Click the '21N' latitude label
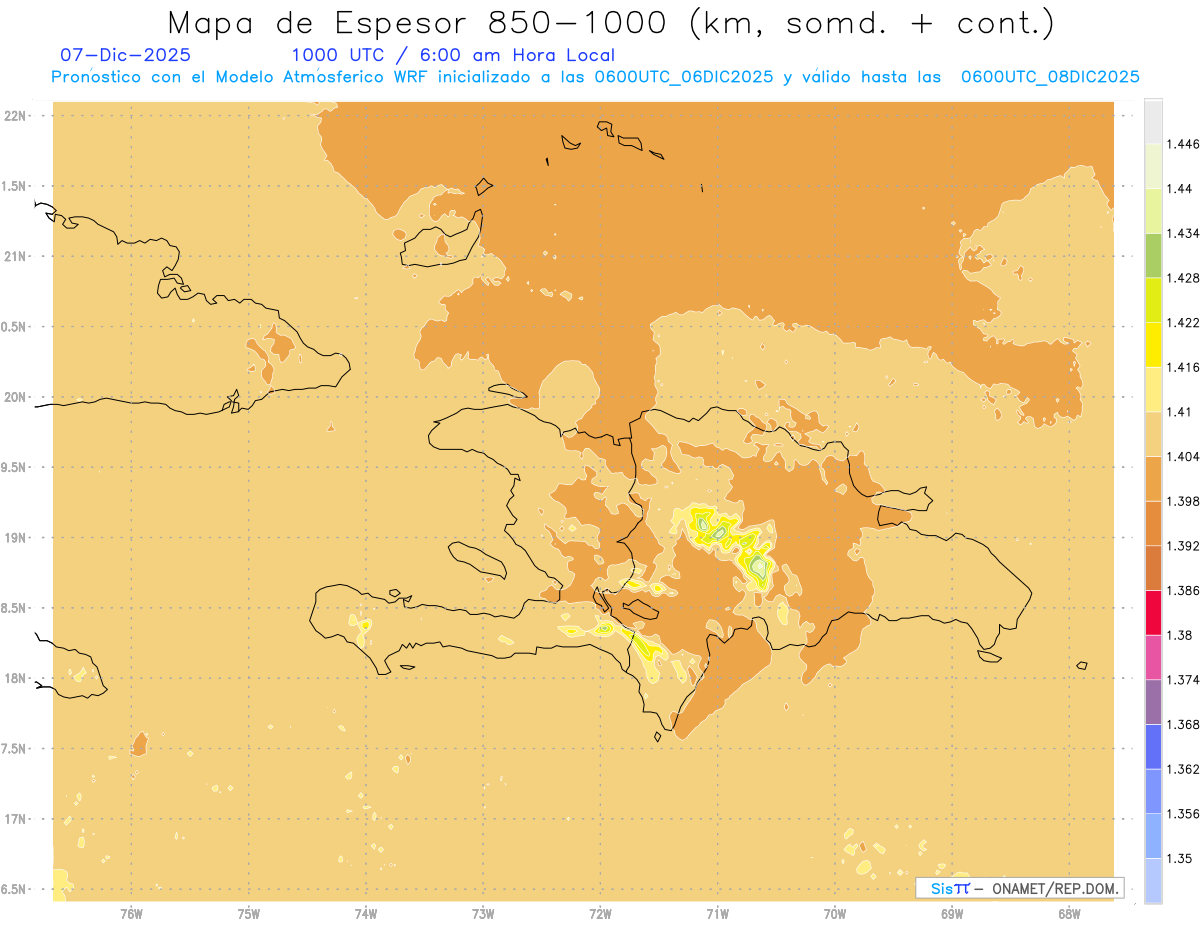Viewport: 1200px width, 927px height. tap(16, 256)
